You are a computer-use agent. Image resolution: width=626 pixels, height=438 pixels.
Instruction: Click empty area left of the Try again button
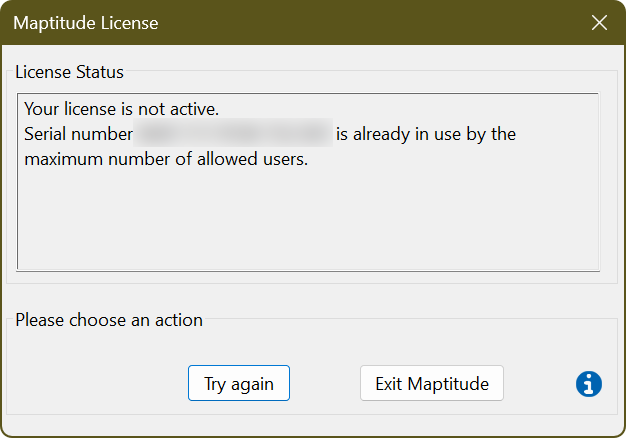click(100, 383)
